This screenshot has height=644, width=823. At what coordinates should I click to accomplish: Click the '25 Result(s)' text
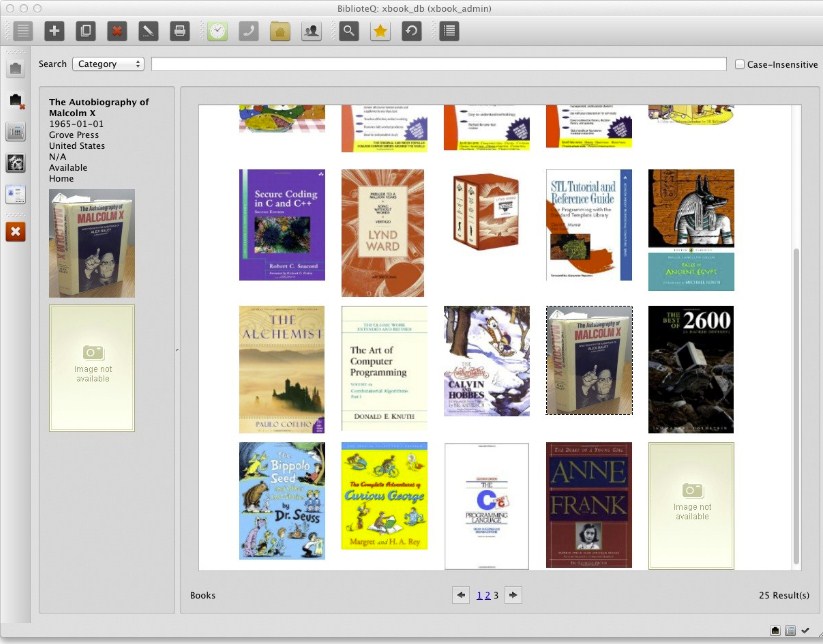pyautogui.click(x=784, y=595)
